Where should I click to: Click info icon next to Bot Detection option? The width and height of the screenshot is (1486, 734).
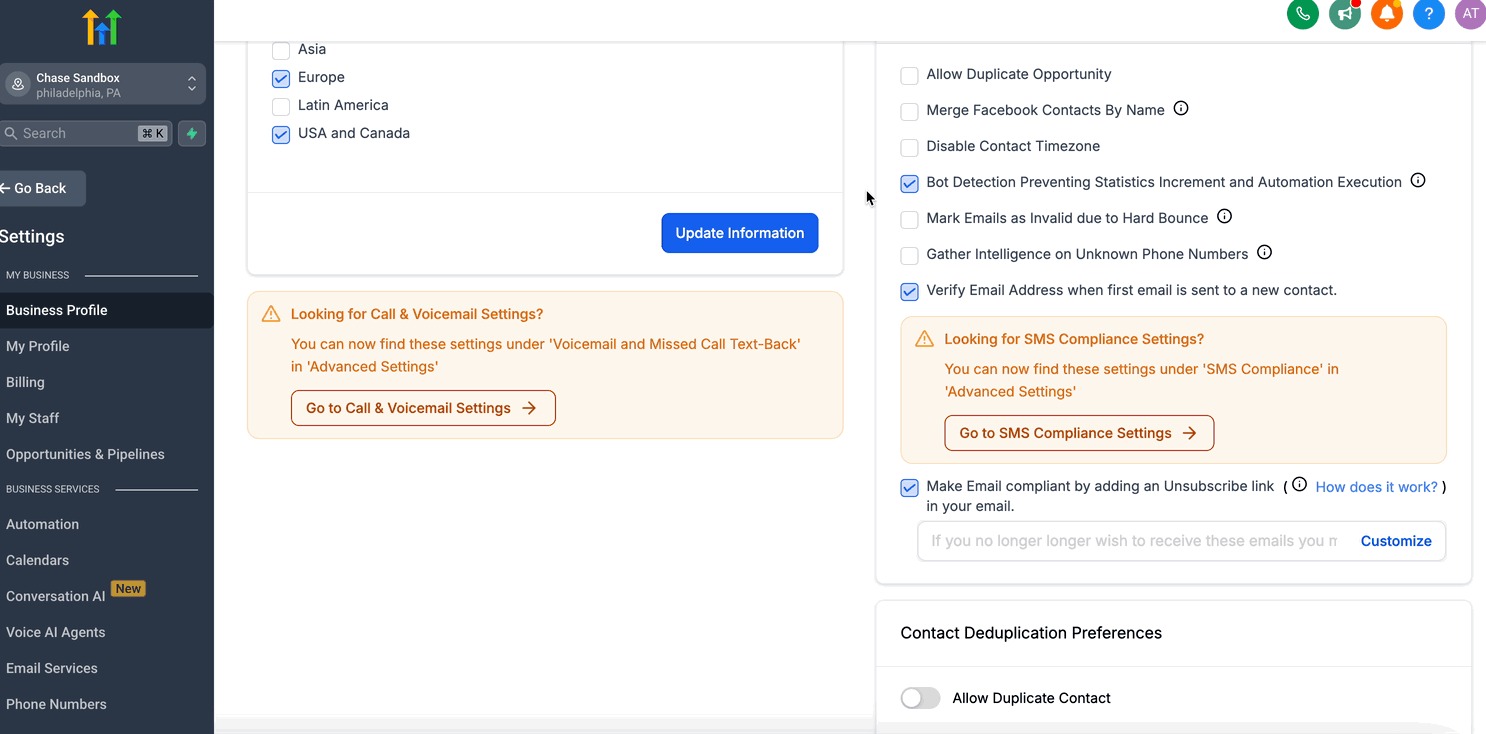tap(1417, 181)
